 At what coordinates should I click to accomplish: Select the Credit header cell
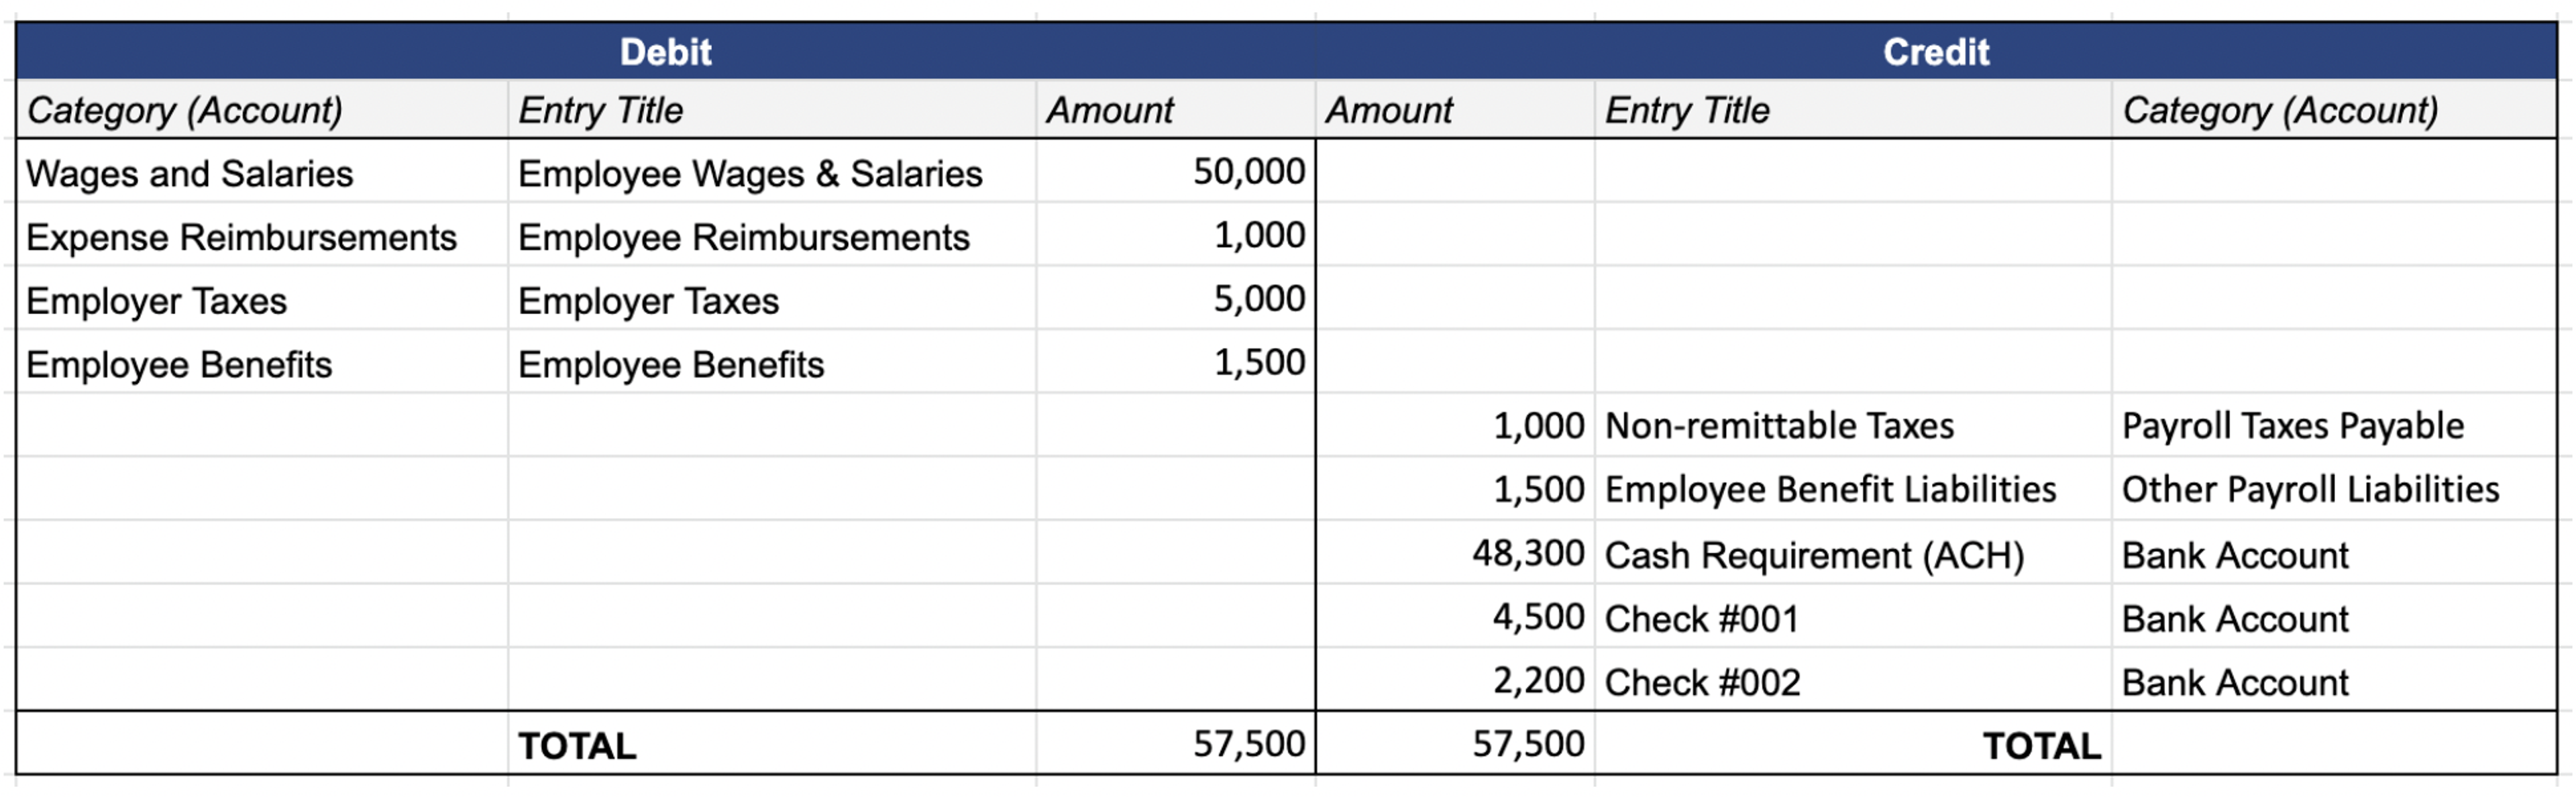click(x=1936, y=51)
